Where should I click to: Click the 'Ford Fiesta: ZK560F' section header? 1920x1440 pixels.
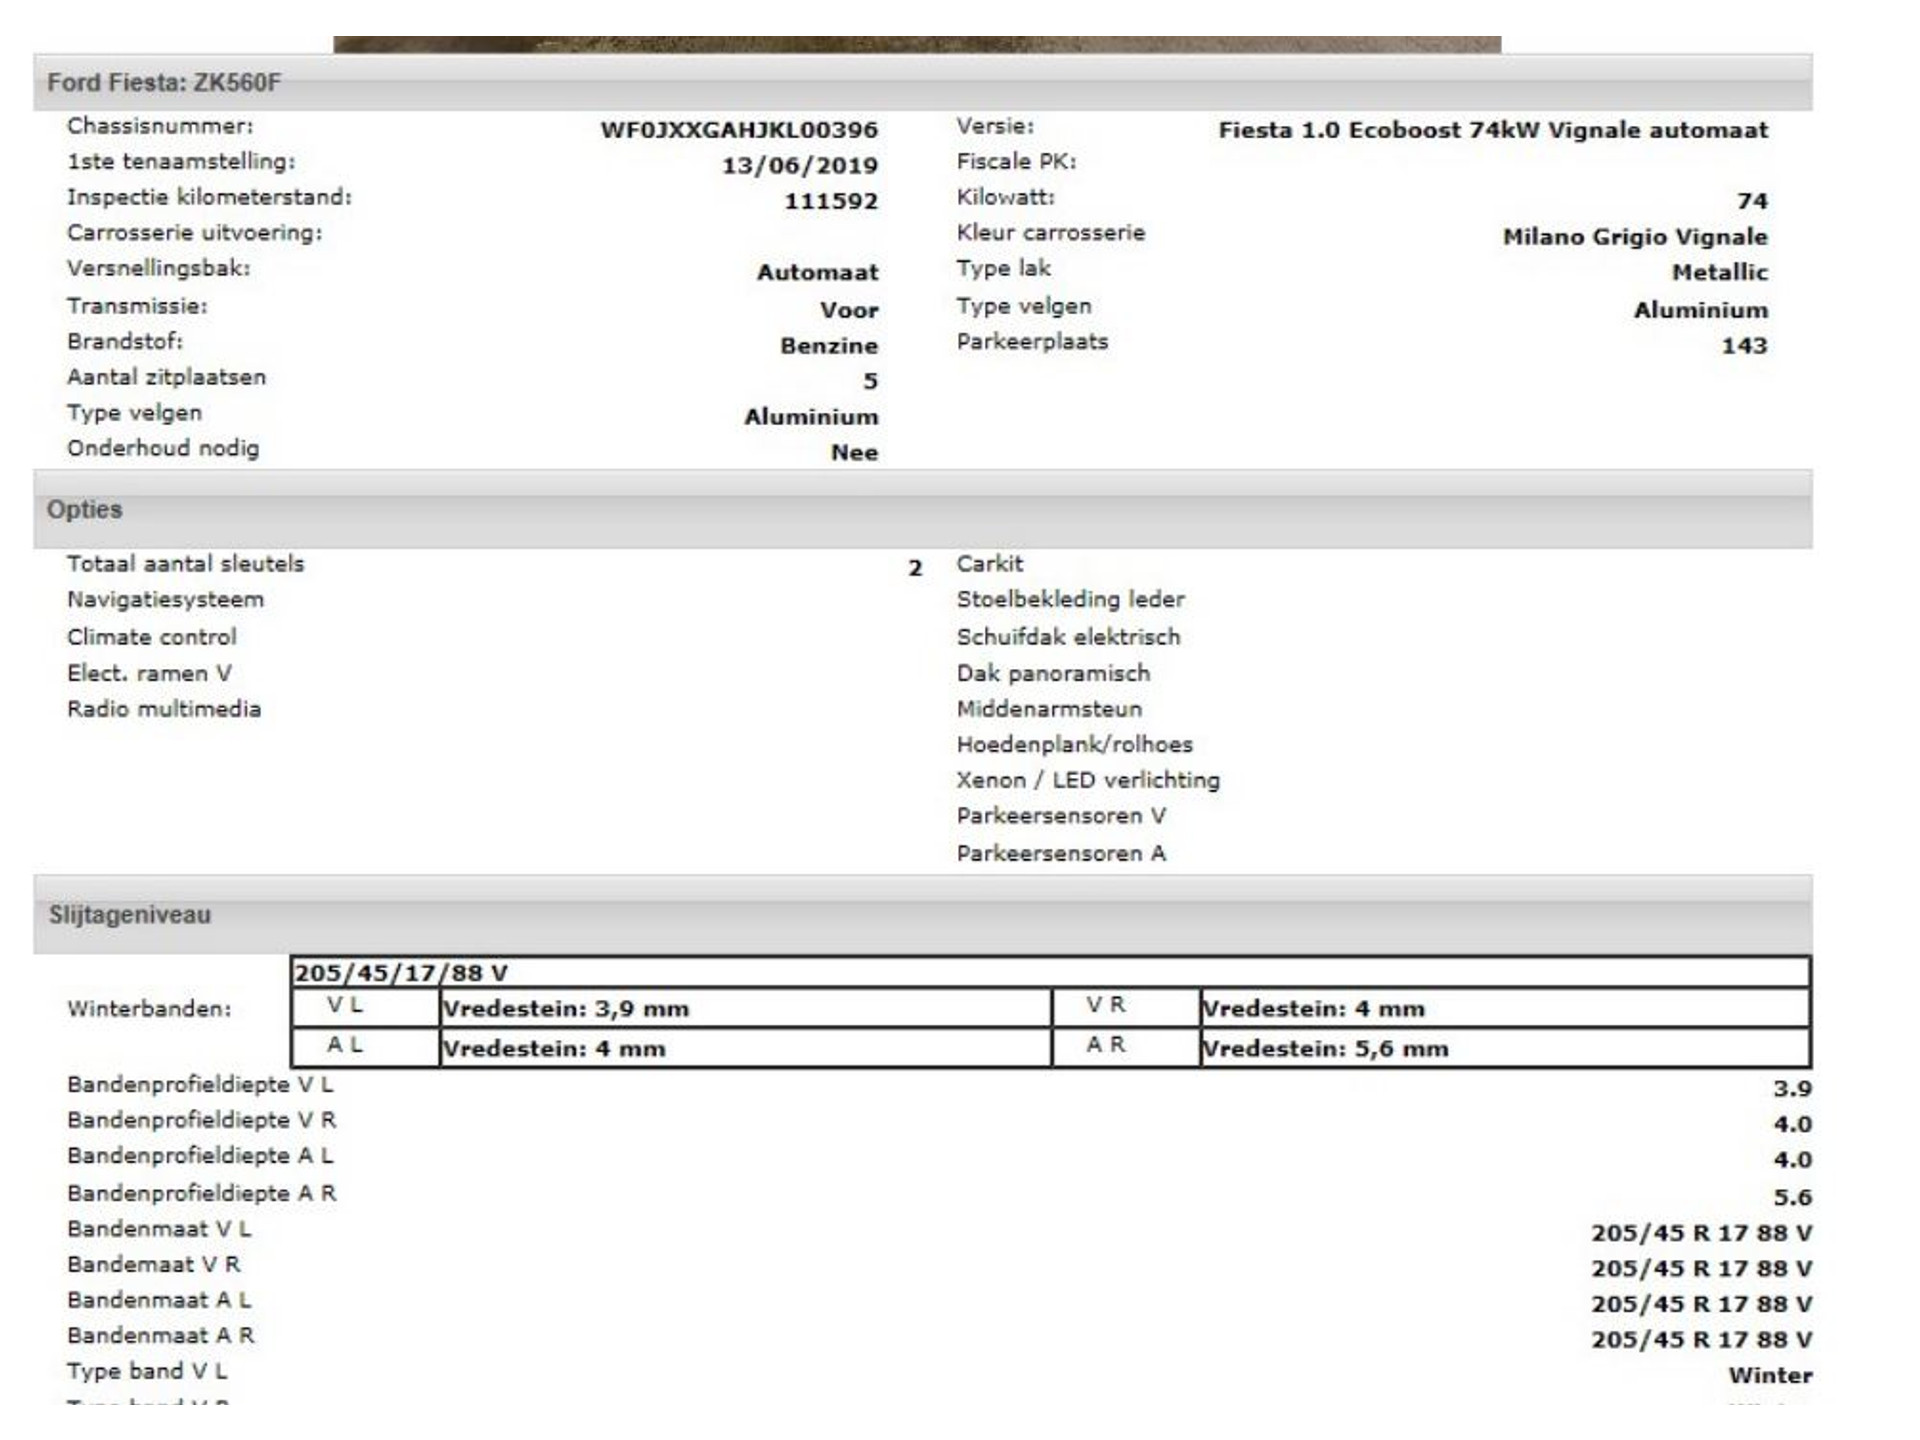coord(922,82)
